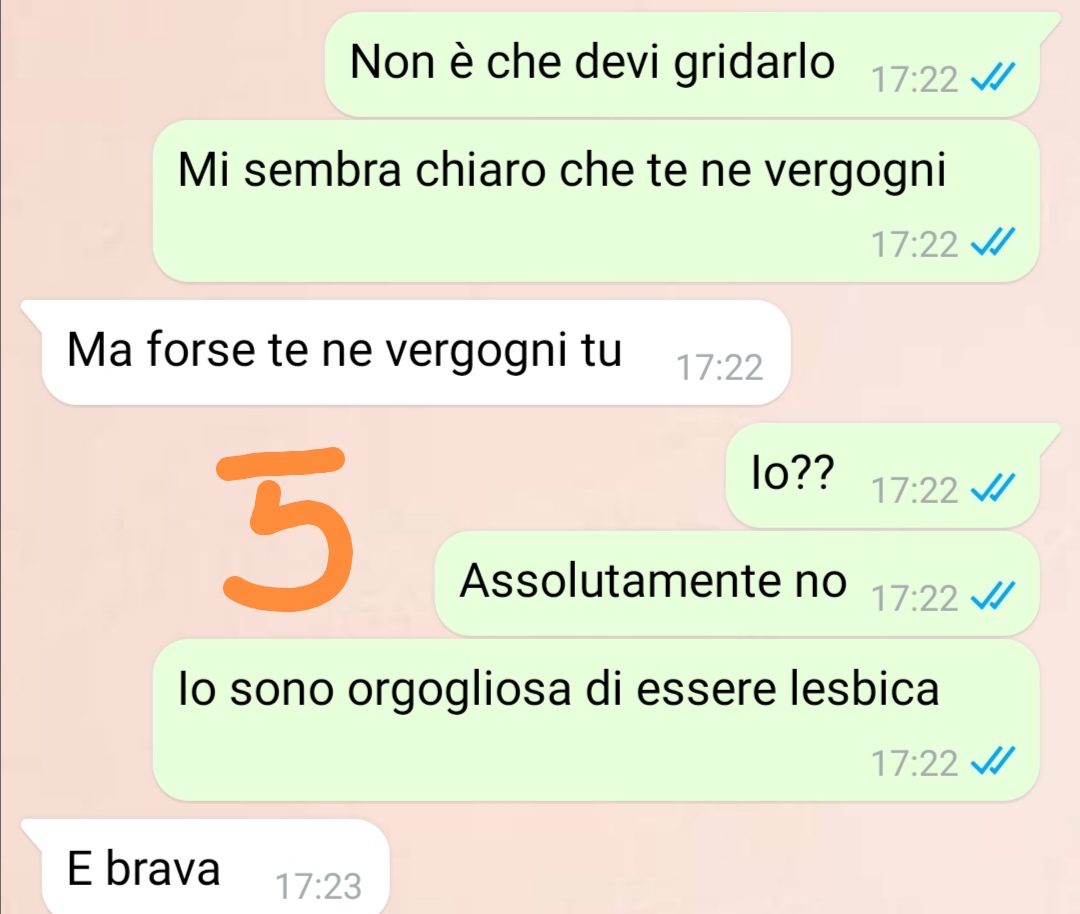Tap timestamp on 'Assolutamente no' bubble
Viewport: 1080px width, 914px height.
[x=915, y=598]
